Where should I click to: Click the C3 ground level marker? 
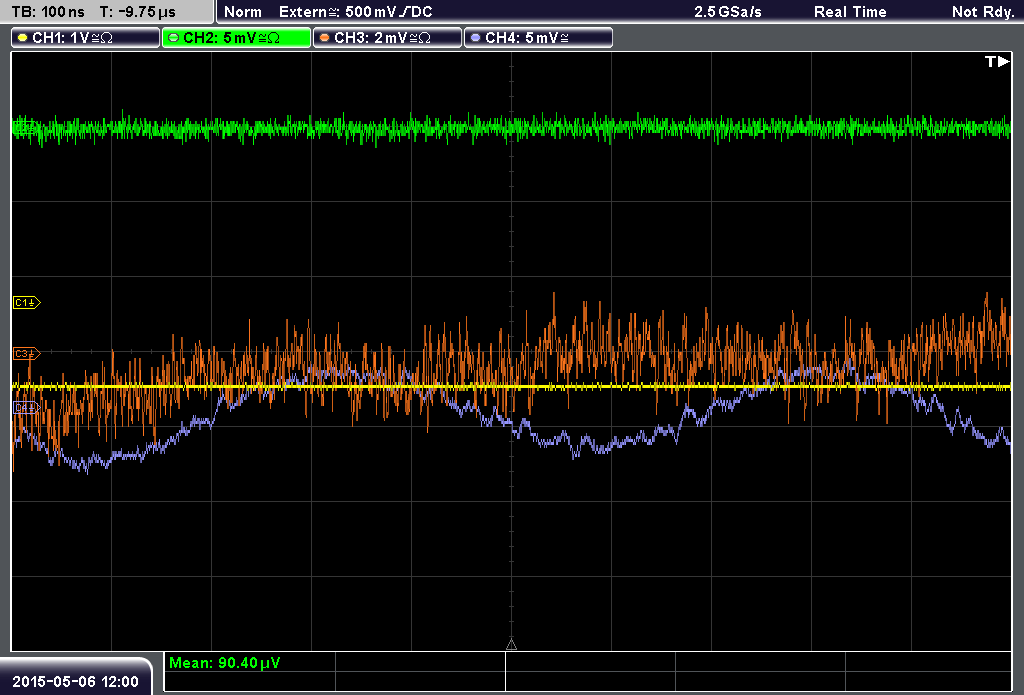point(27,353)
